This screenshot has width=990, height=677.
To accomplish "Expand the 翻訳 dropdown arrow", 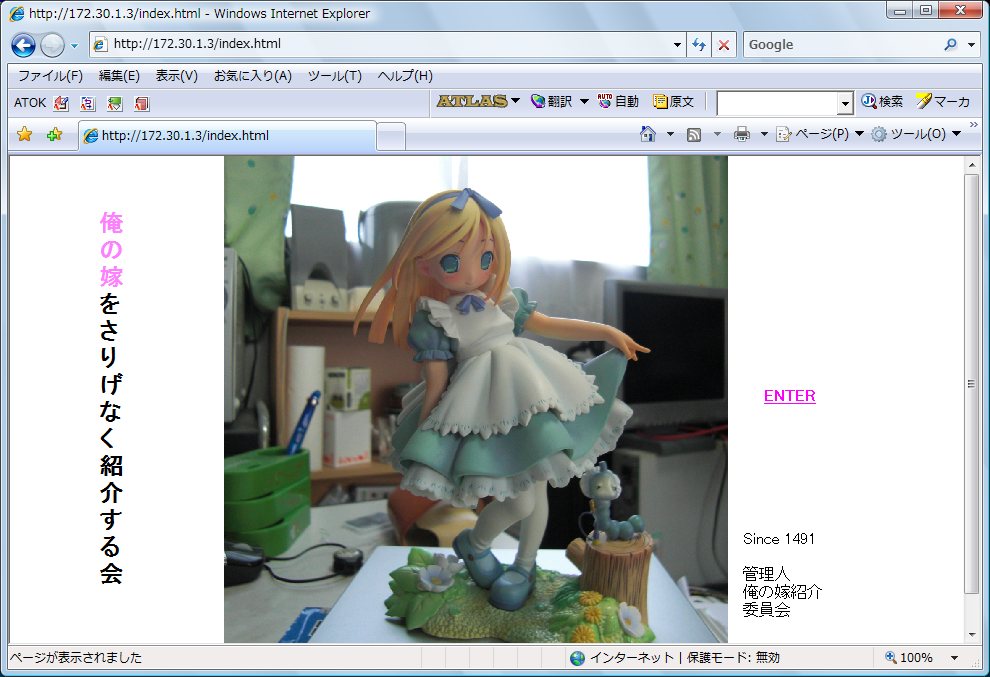I will pyautogui.click(x=584, y=101).
